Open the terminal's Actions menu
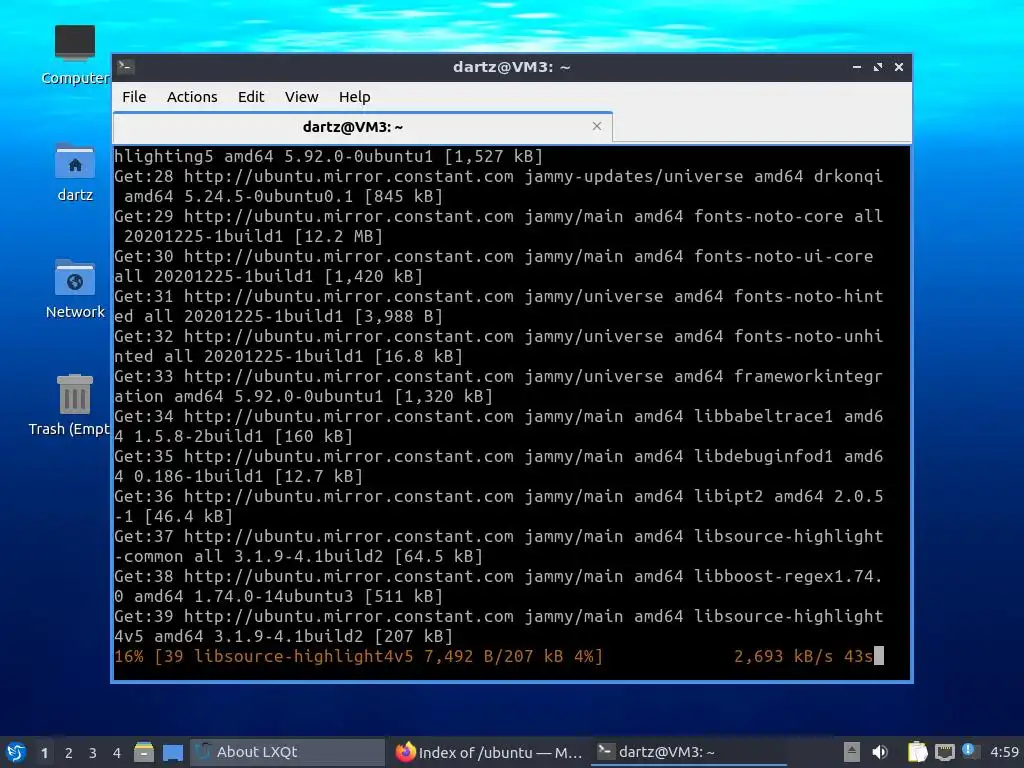This screenshot has height=768, width=1024. (x=192, y=97)
